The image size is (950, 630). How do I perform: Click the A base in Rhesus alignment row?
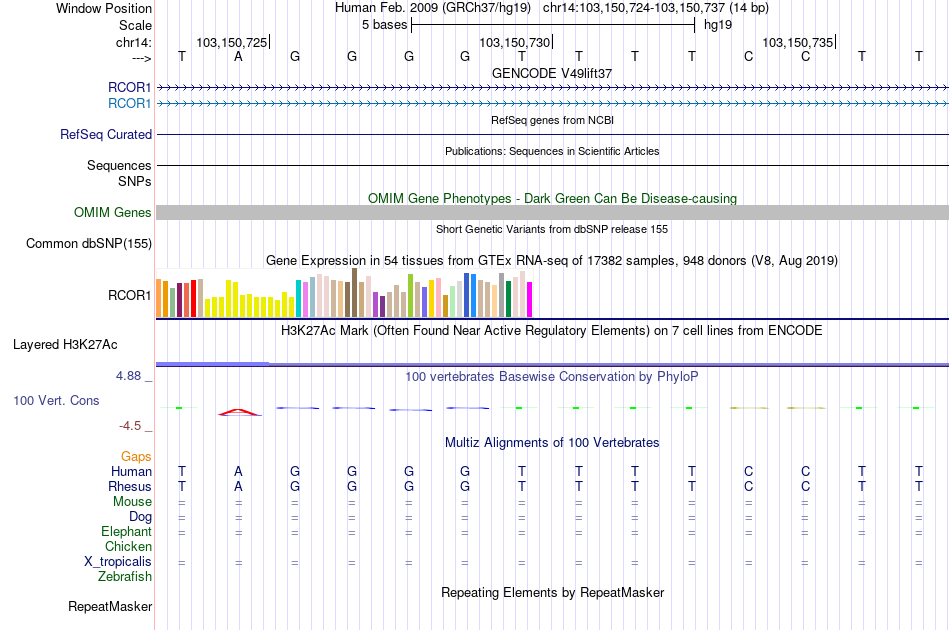click(x=238, y=486)
